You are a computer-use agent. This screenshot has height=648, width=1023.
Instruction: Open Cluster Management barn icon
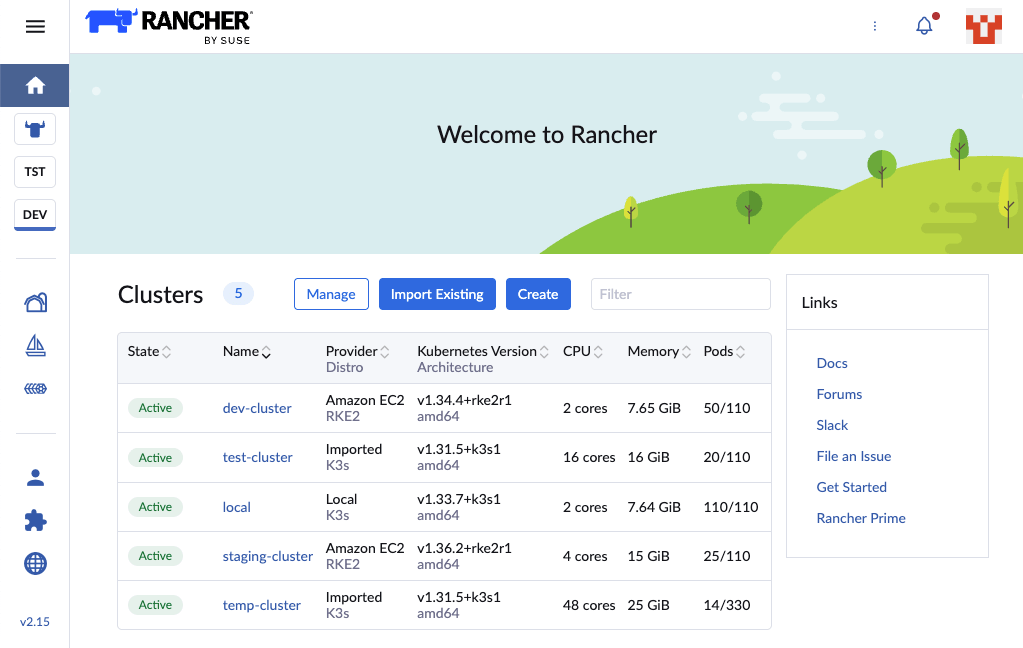(35, 302)
